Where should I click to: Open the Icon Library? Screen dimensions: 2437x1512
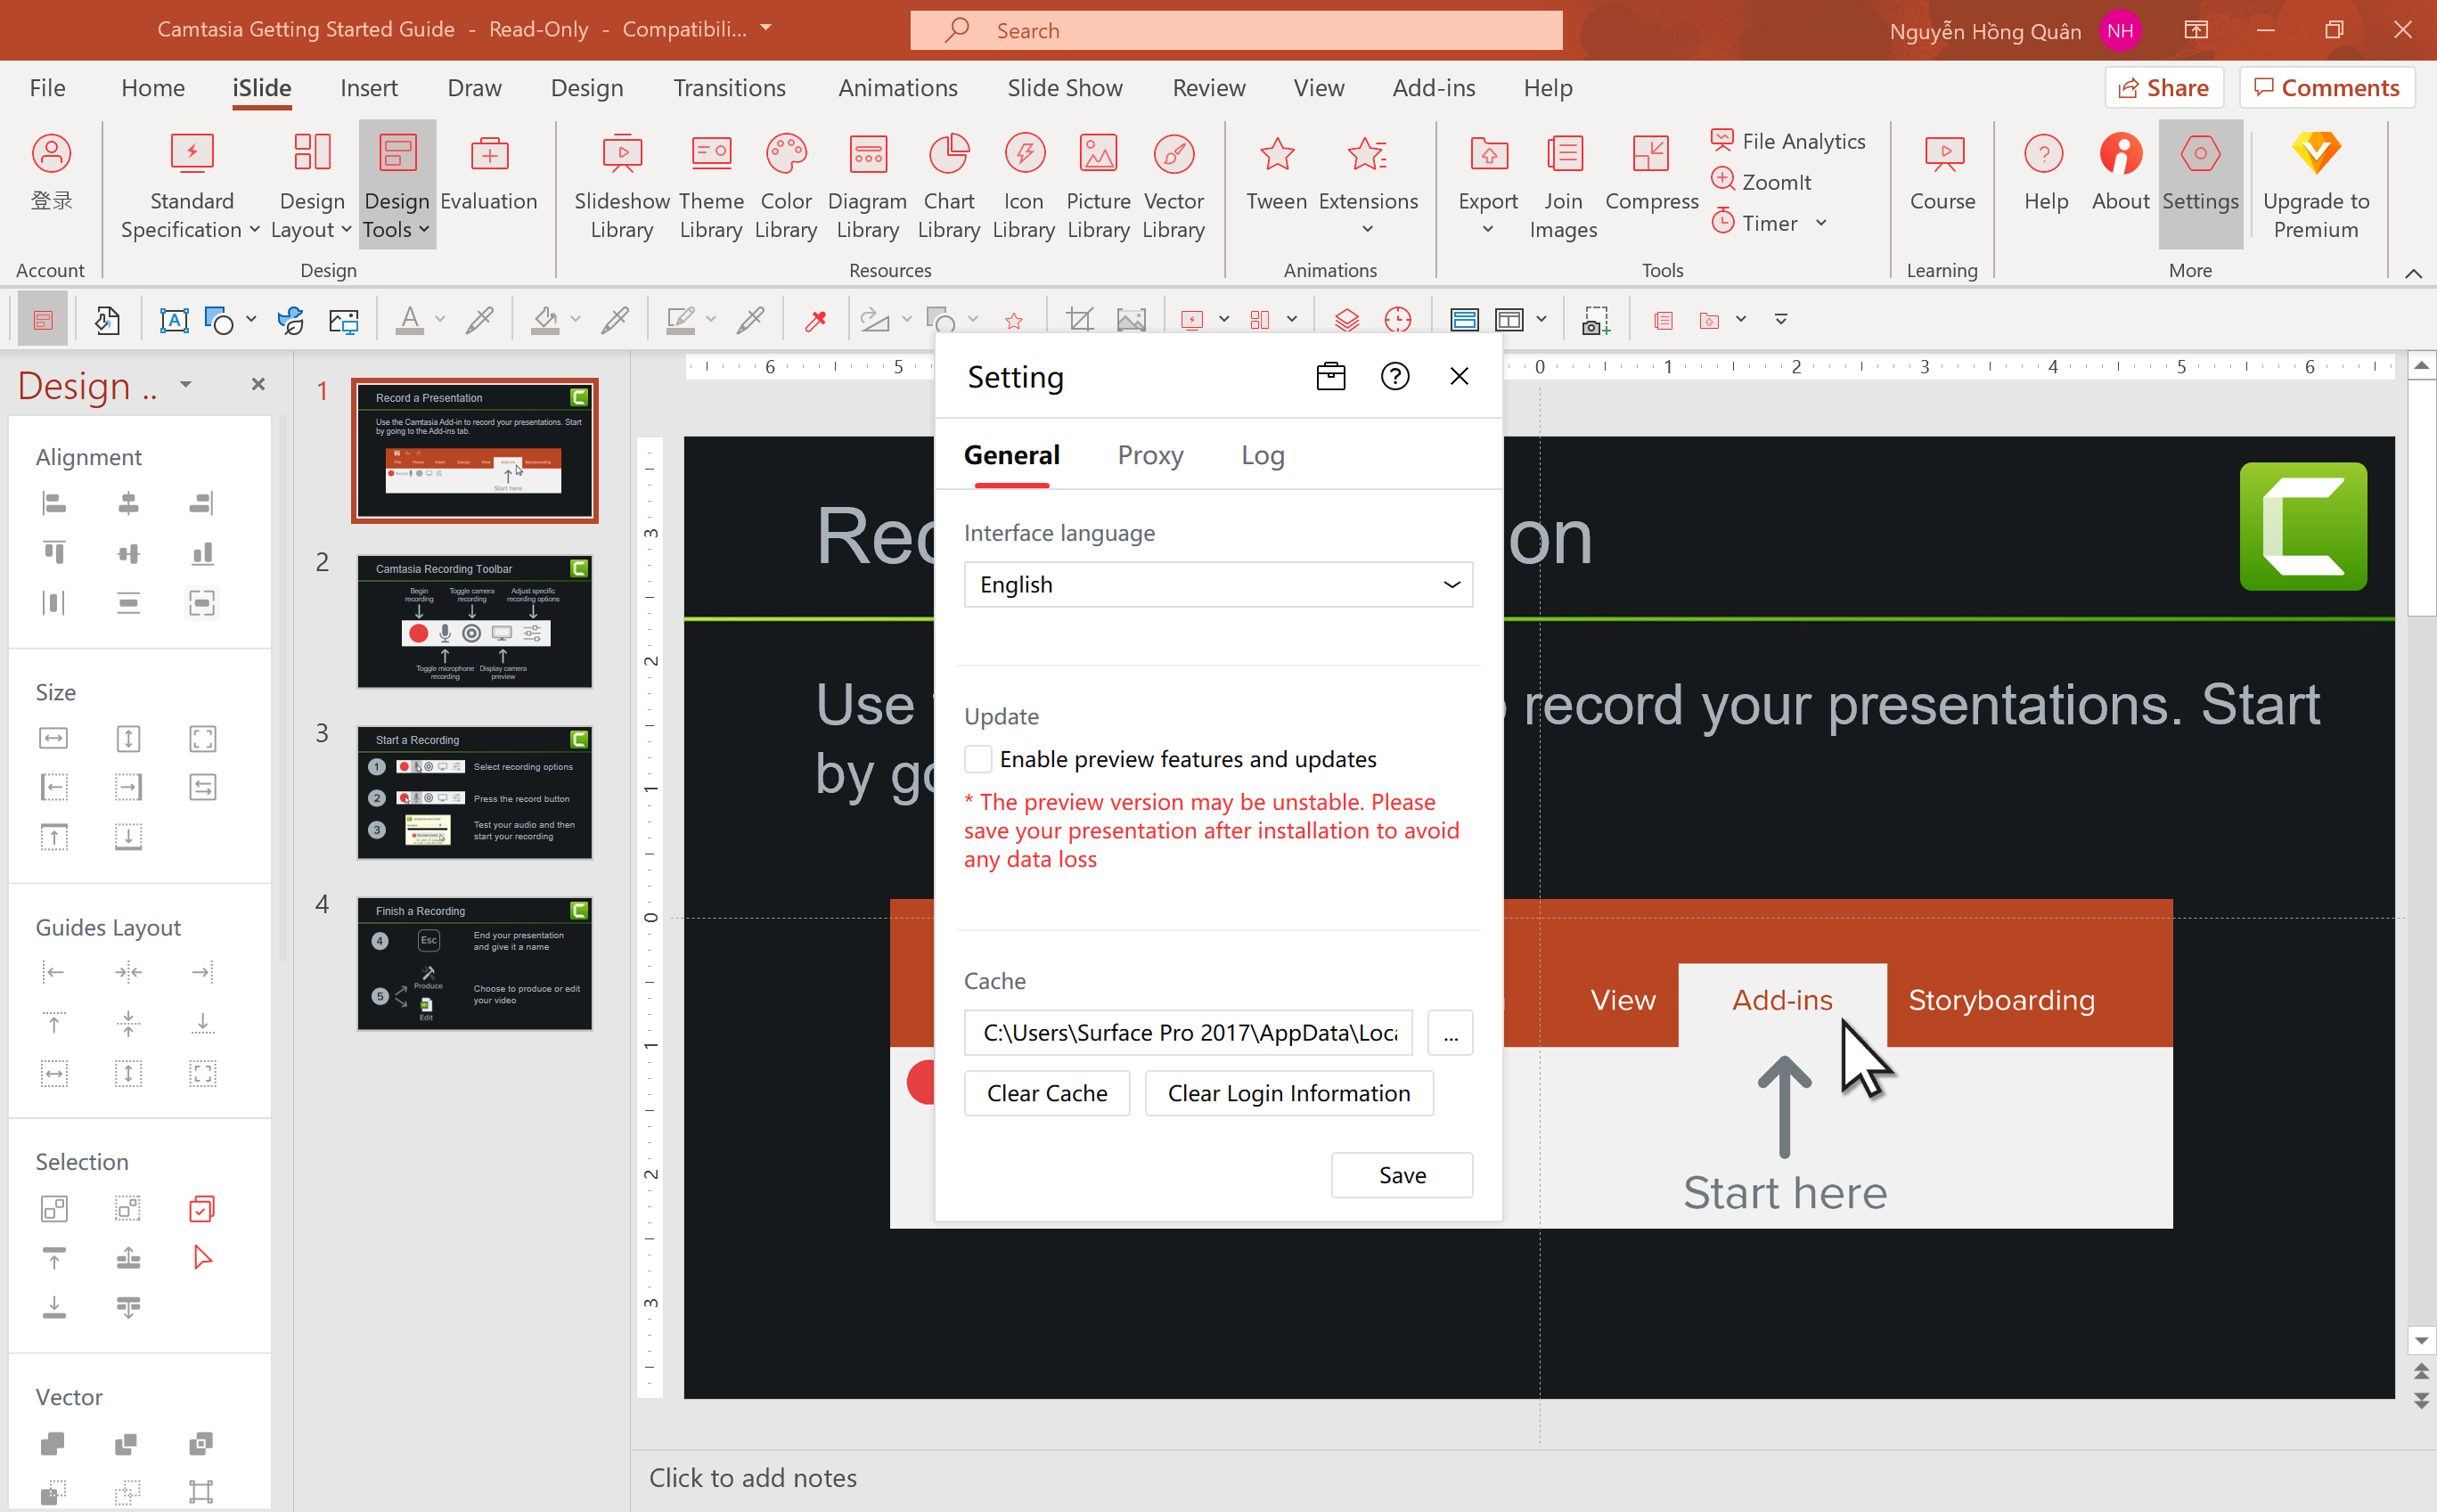[x=1023, y=187]
